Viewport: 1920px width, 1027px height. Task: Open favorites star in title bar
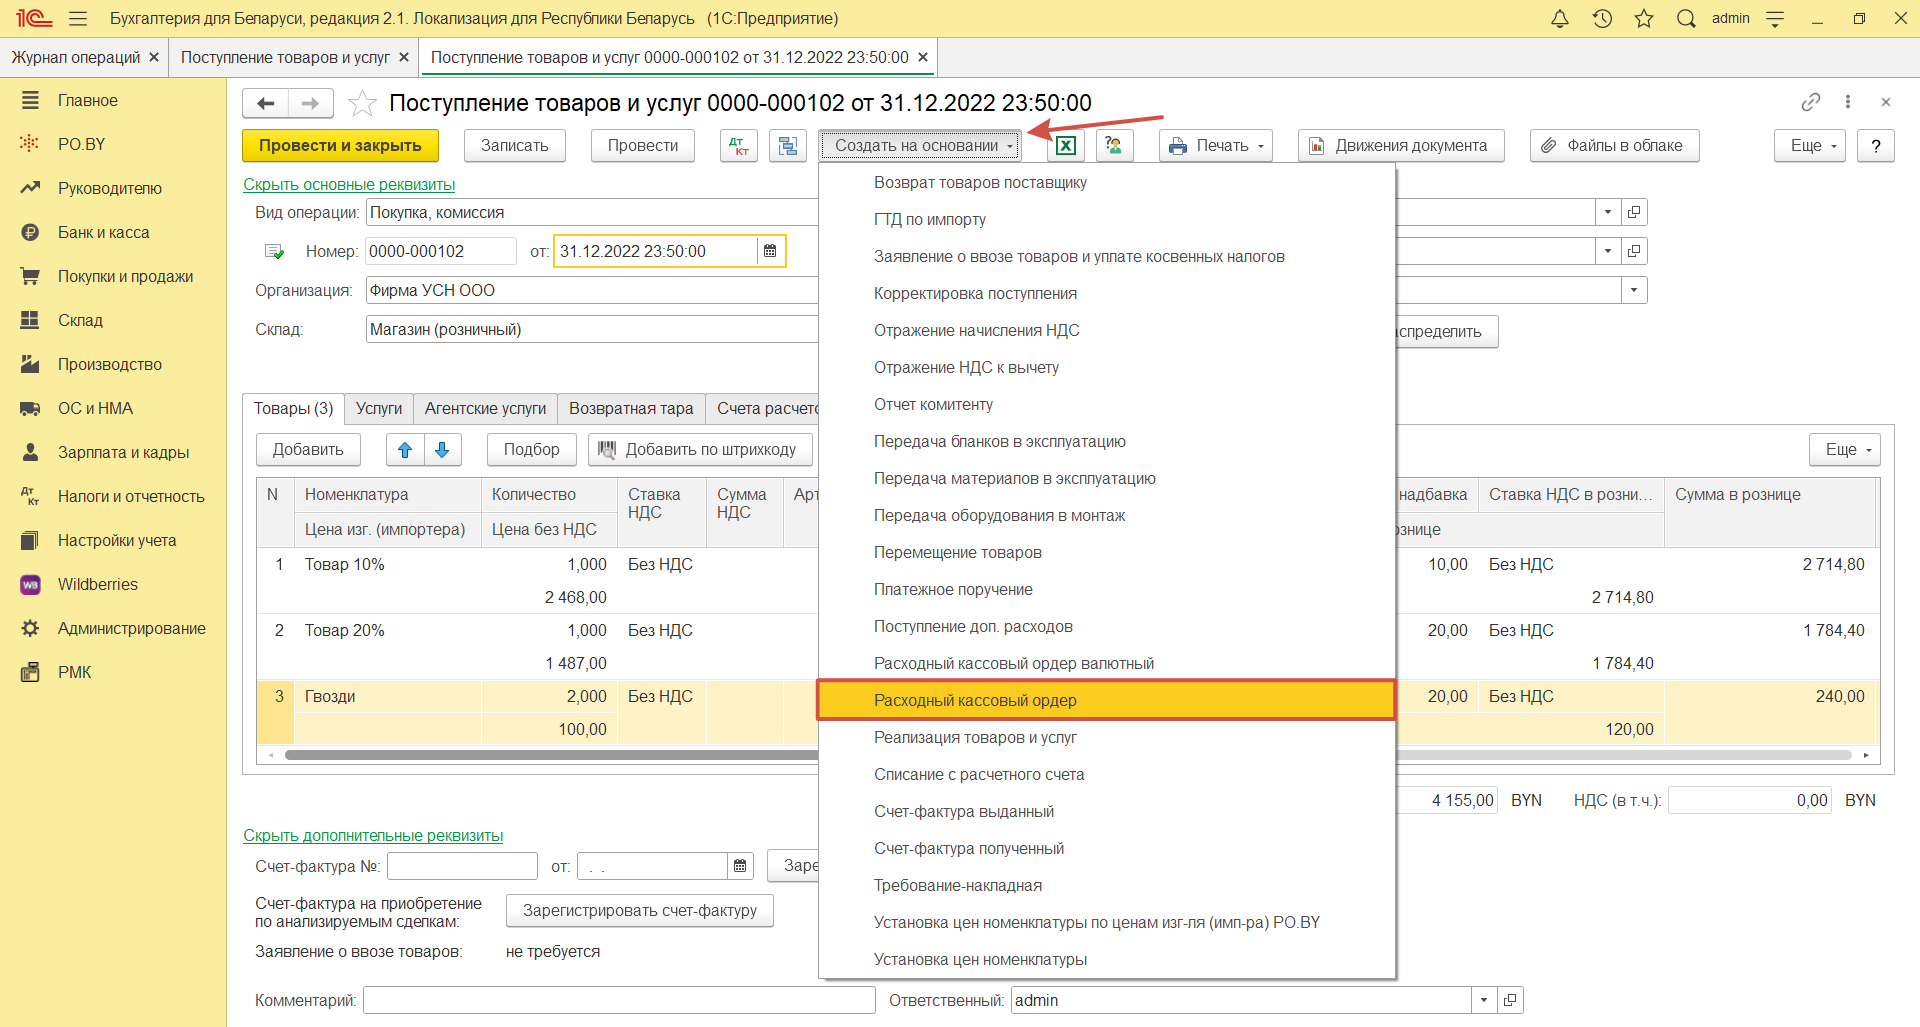[x=1644, y=18]
